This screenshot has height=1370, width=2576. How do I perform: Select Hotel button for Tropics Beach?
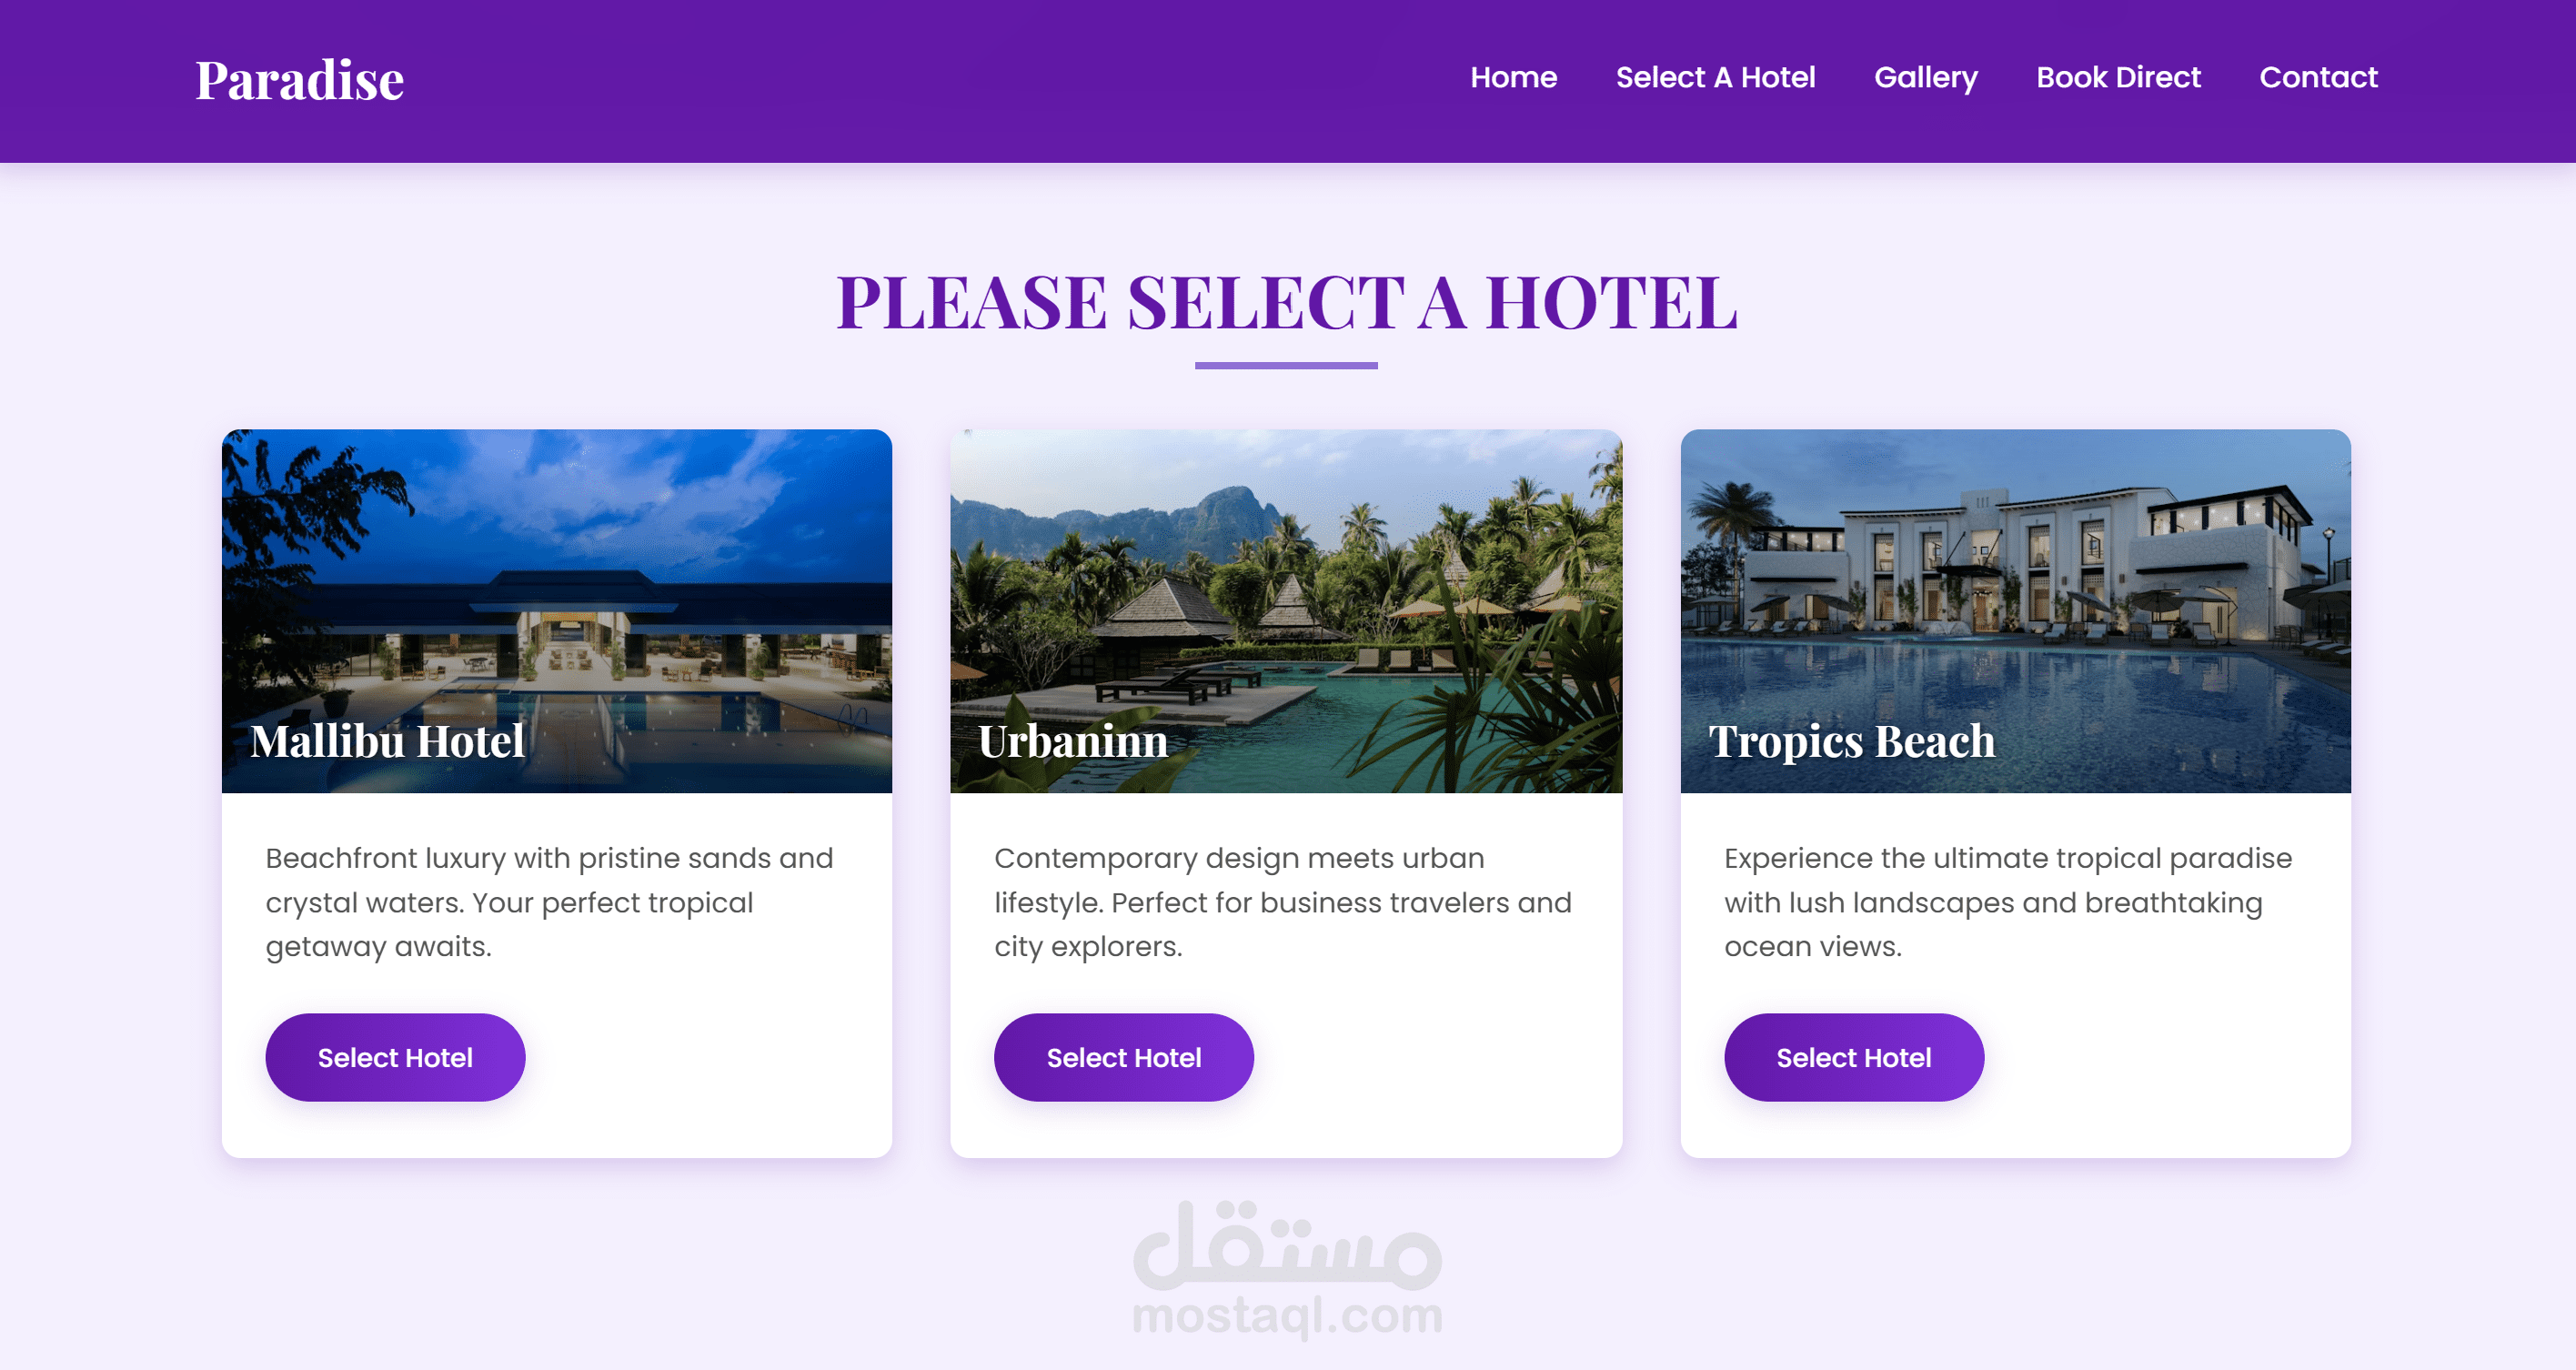tap(1853, 1057)
